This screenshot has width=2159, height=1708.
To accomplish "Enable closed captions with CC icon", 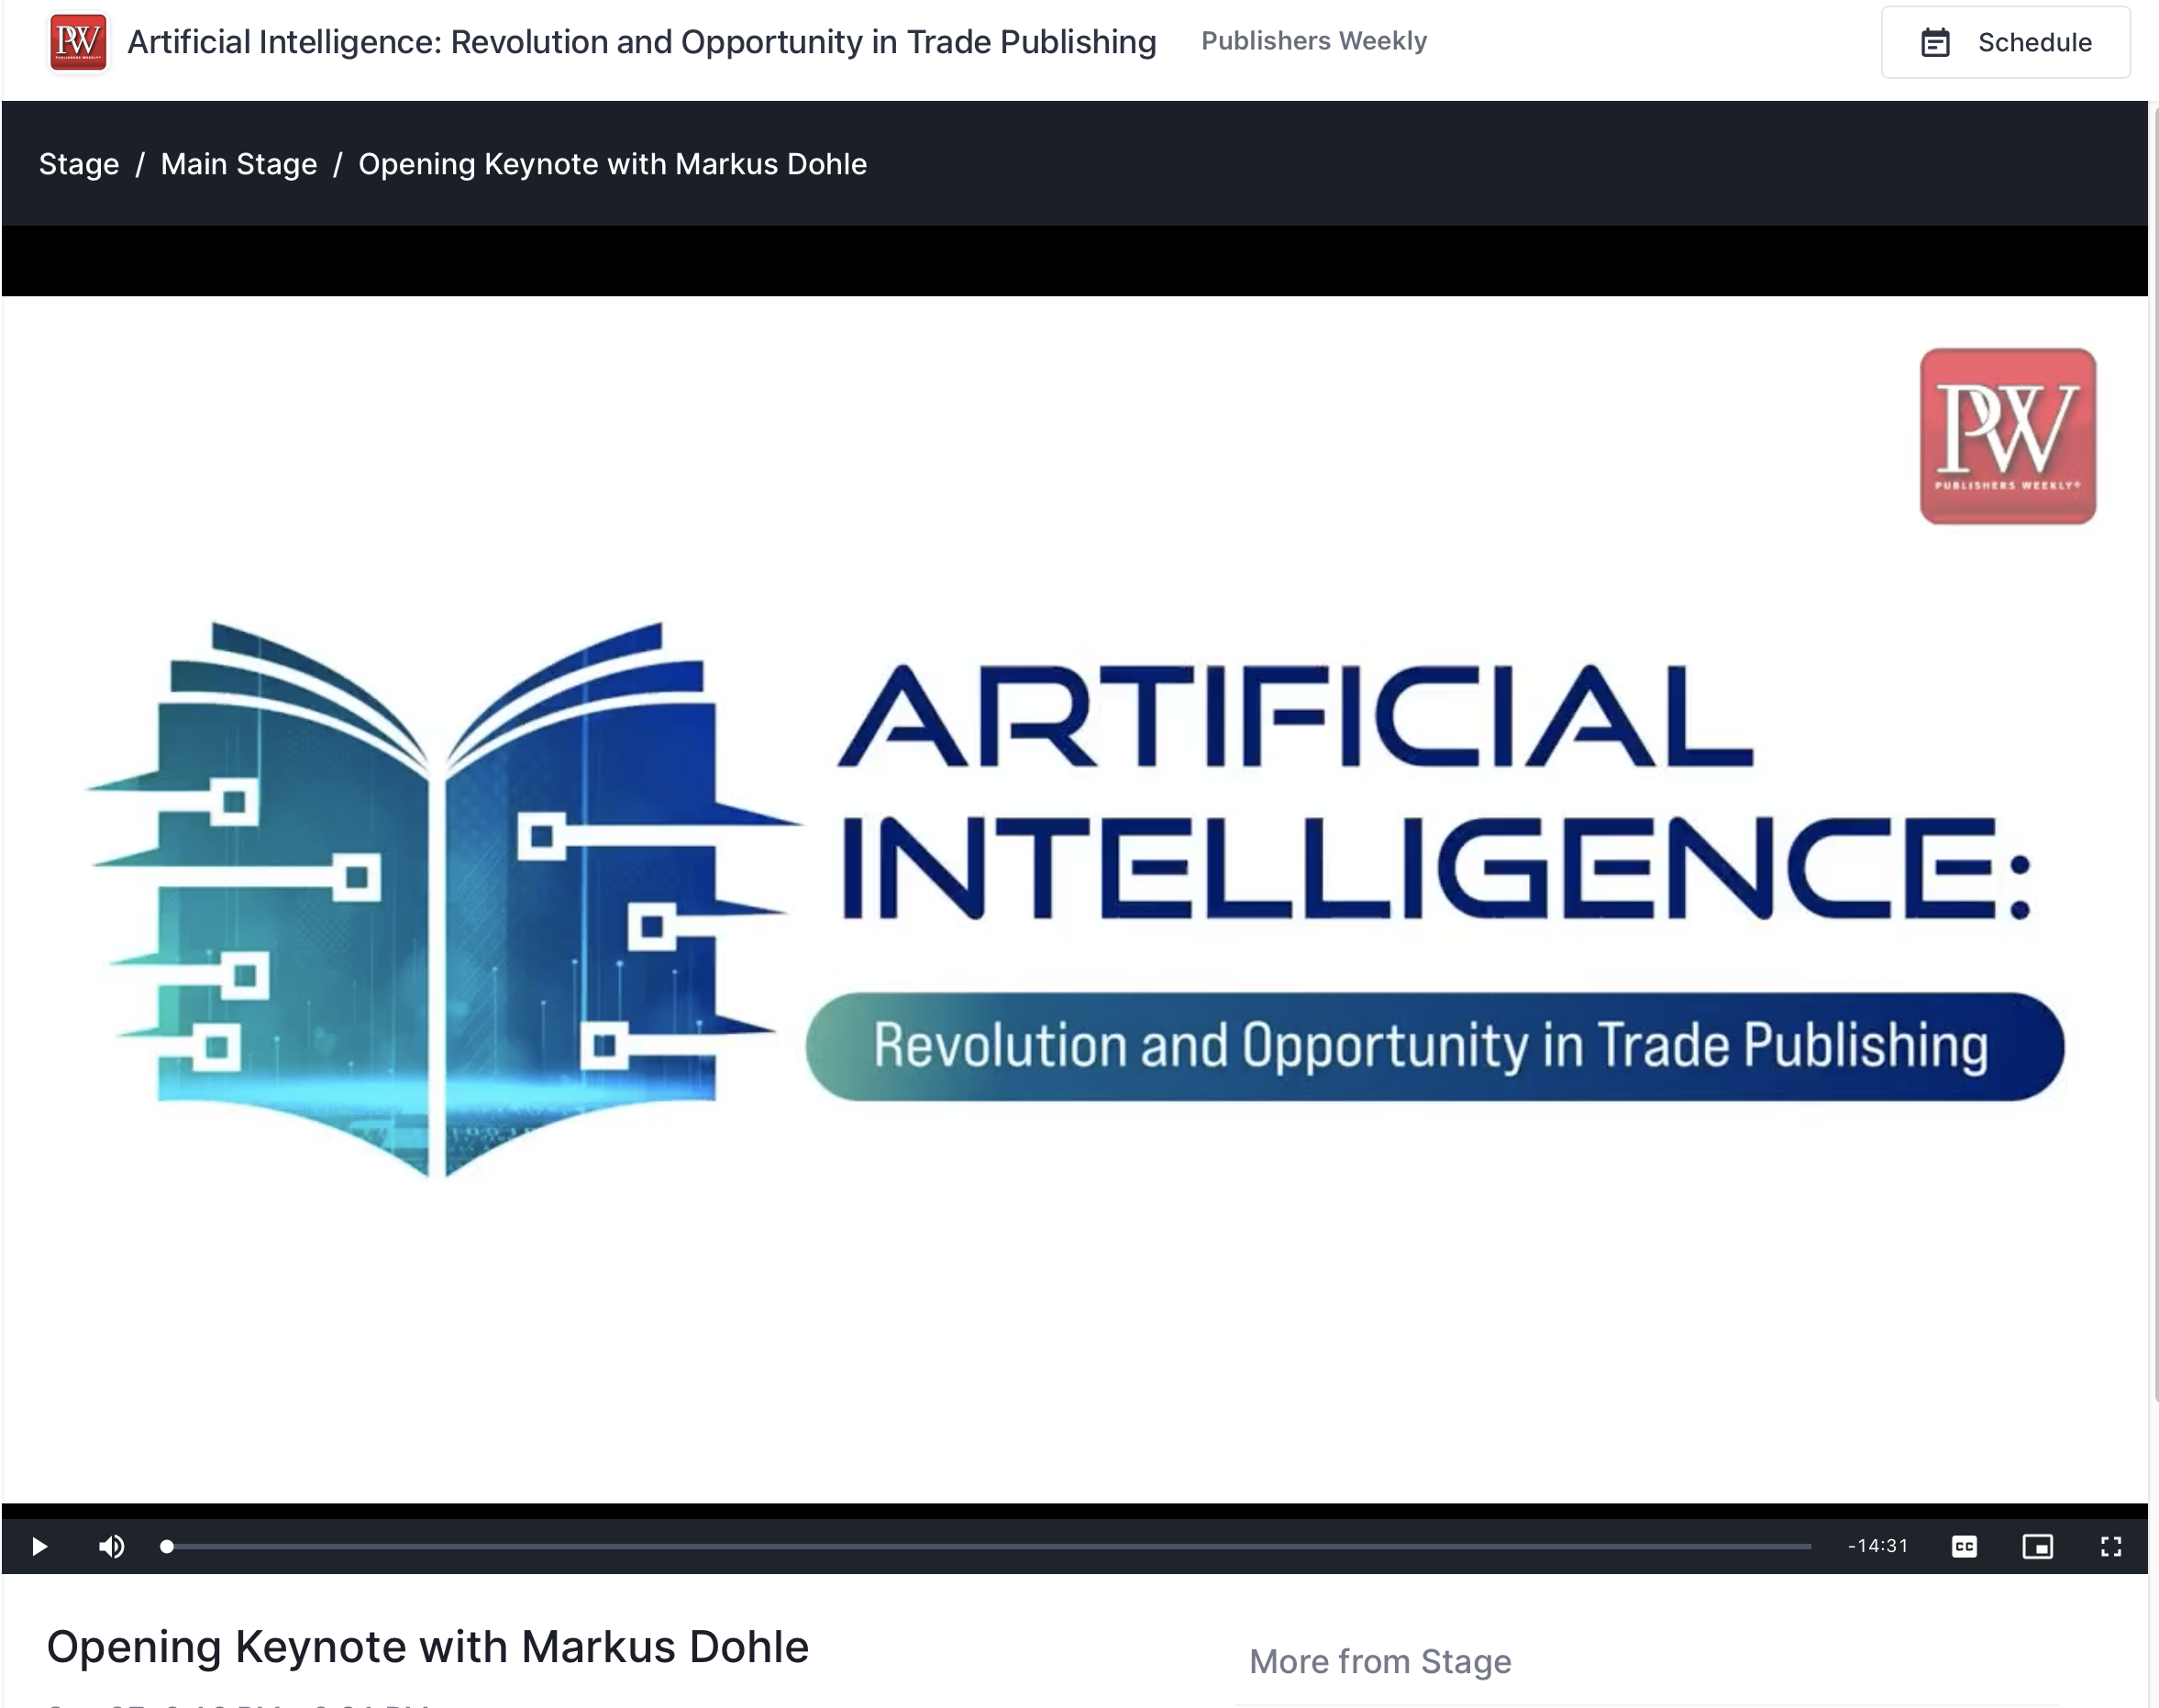I will (1963, 1546).
